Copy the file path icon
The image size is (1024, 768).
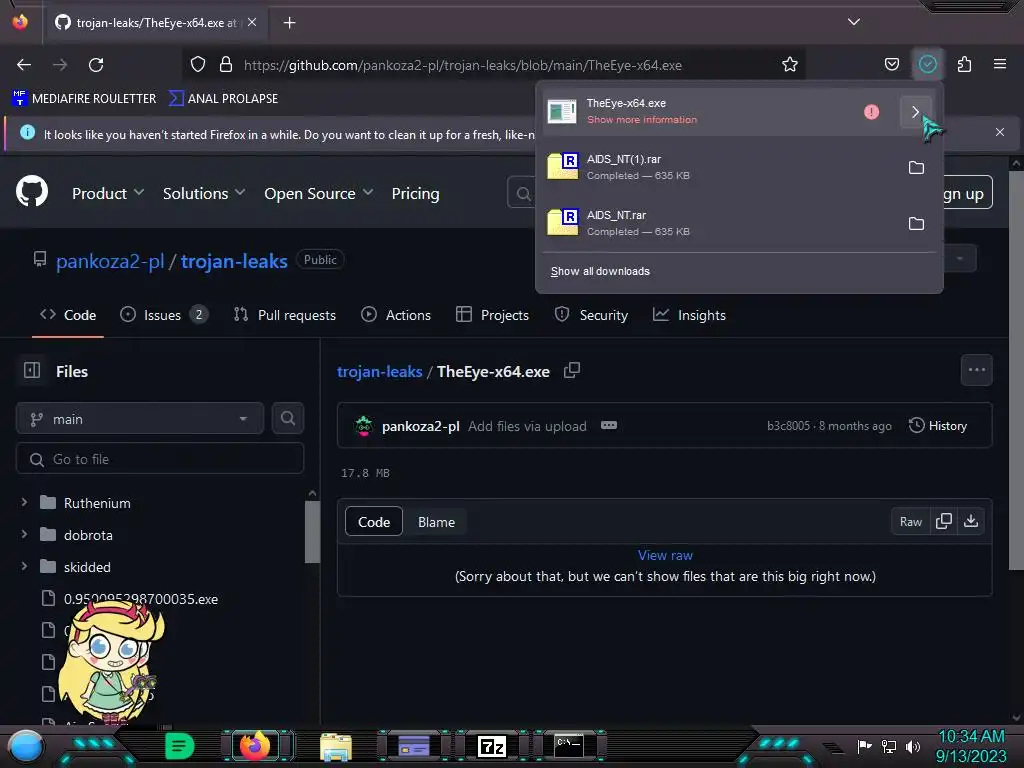[571, 370]
